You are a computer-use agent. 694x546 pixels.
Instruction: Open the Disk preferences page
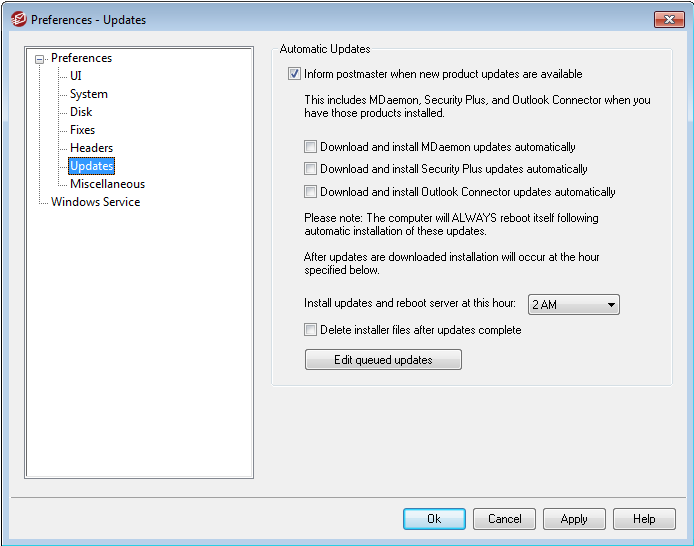pos(81,112)
